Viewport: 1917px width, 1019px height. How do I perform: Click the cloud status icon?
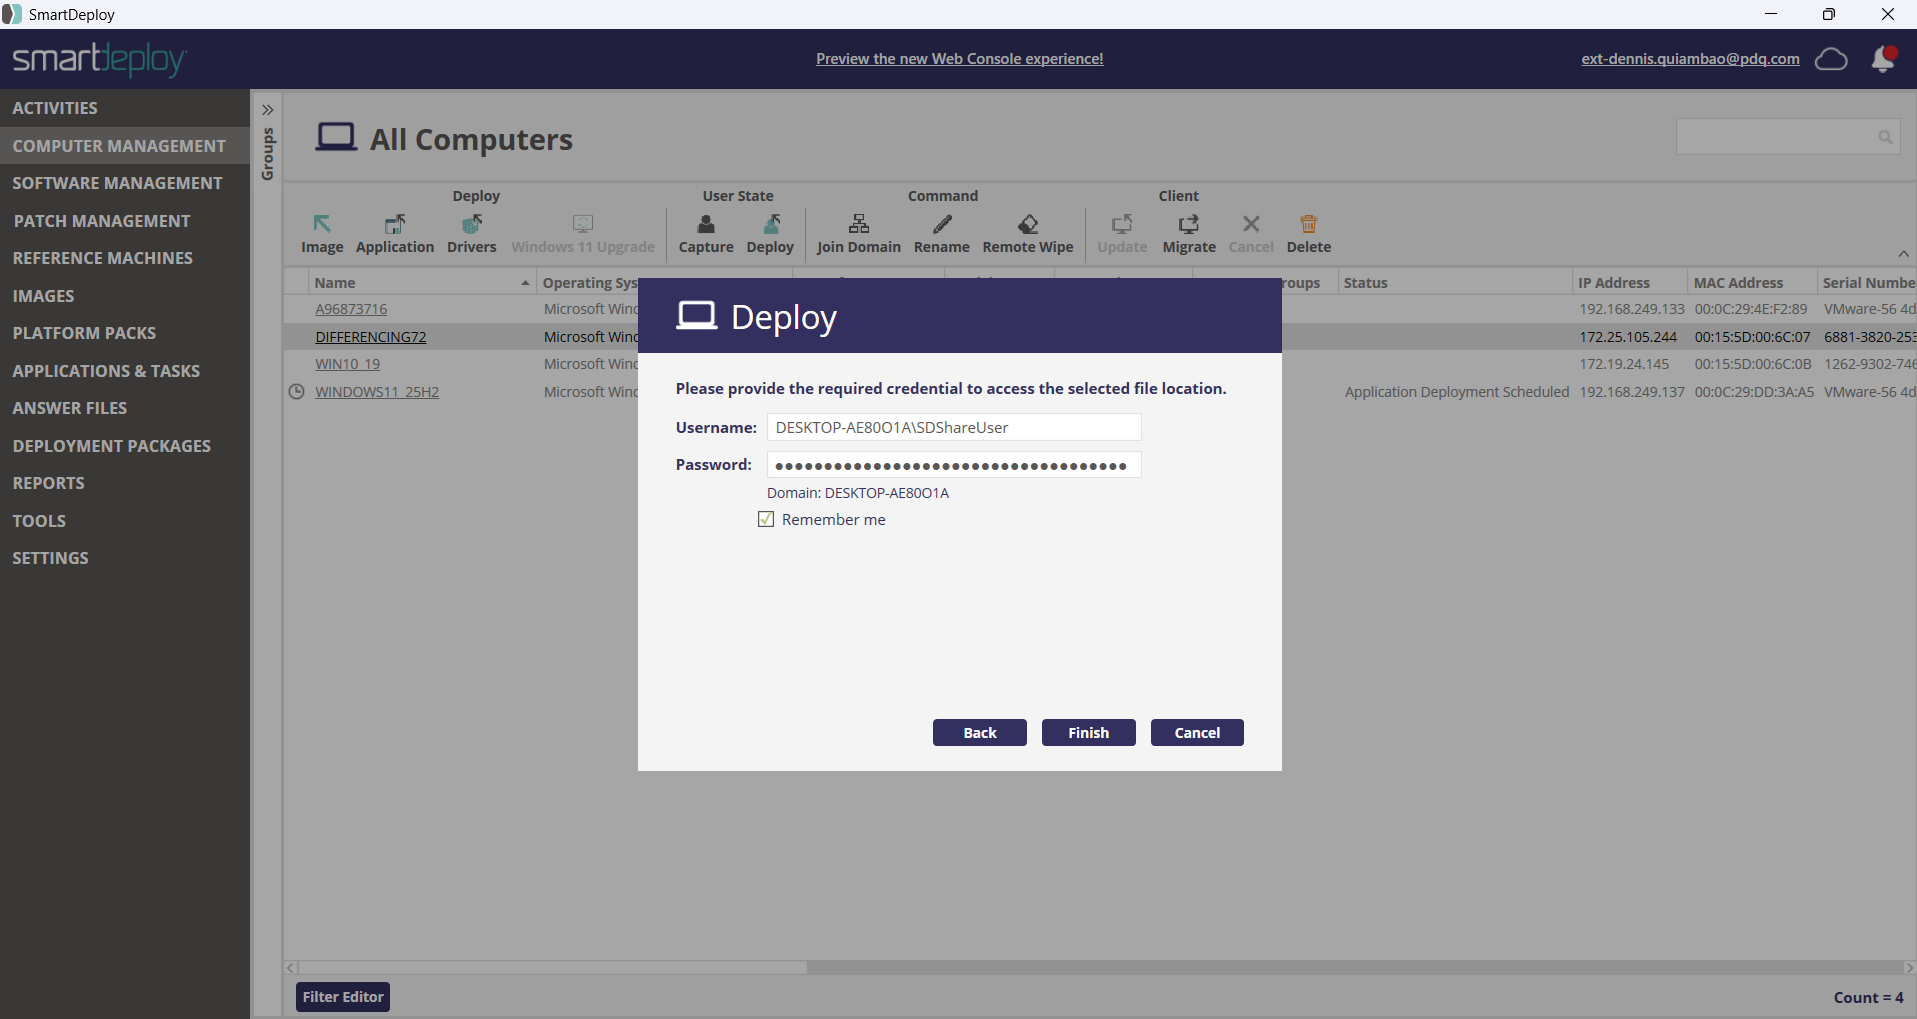pos(1831,59)
